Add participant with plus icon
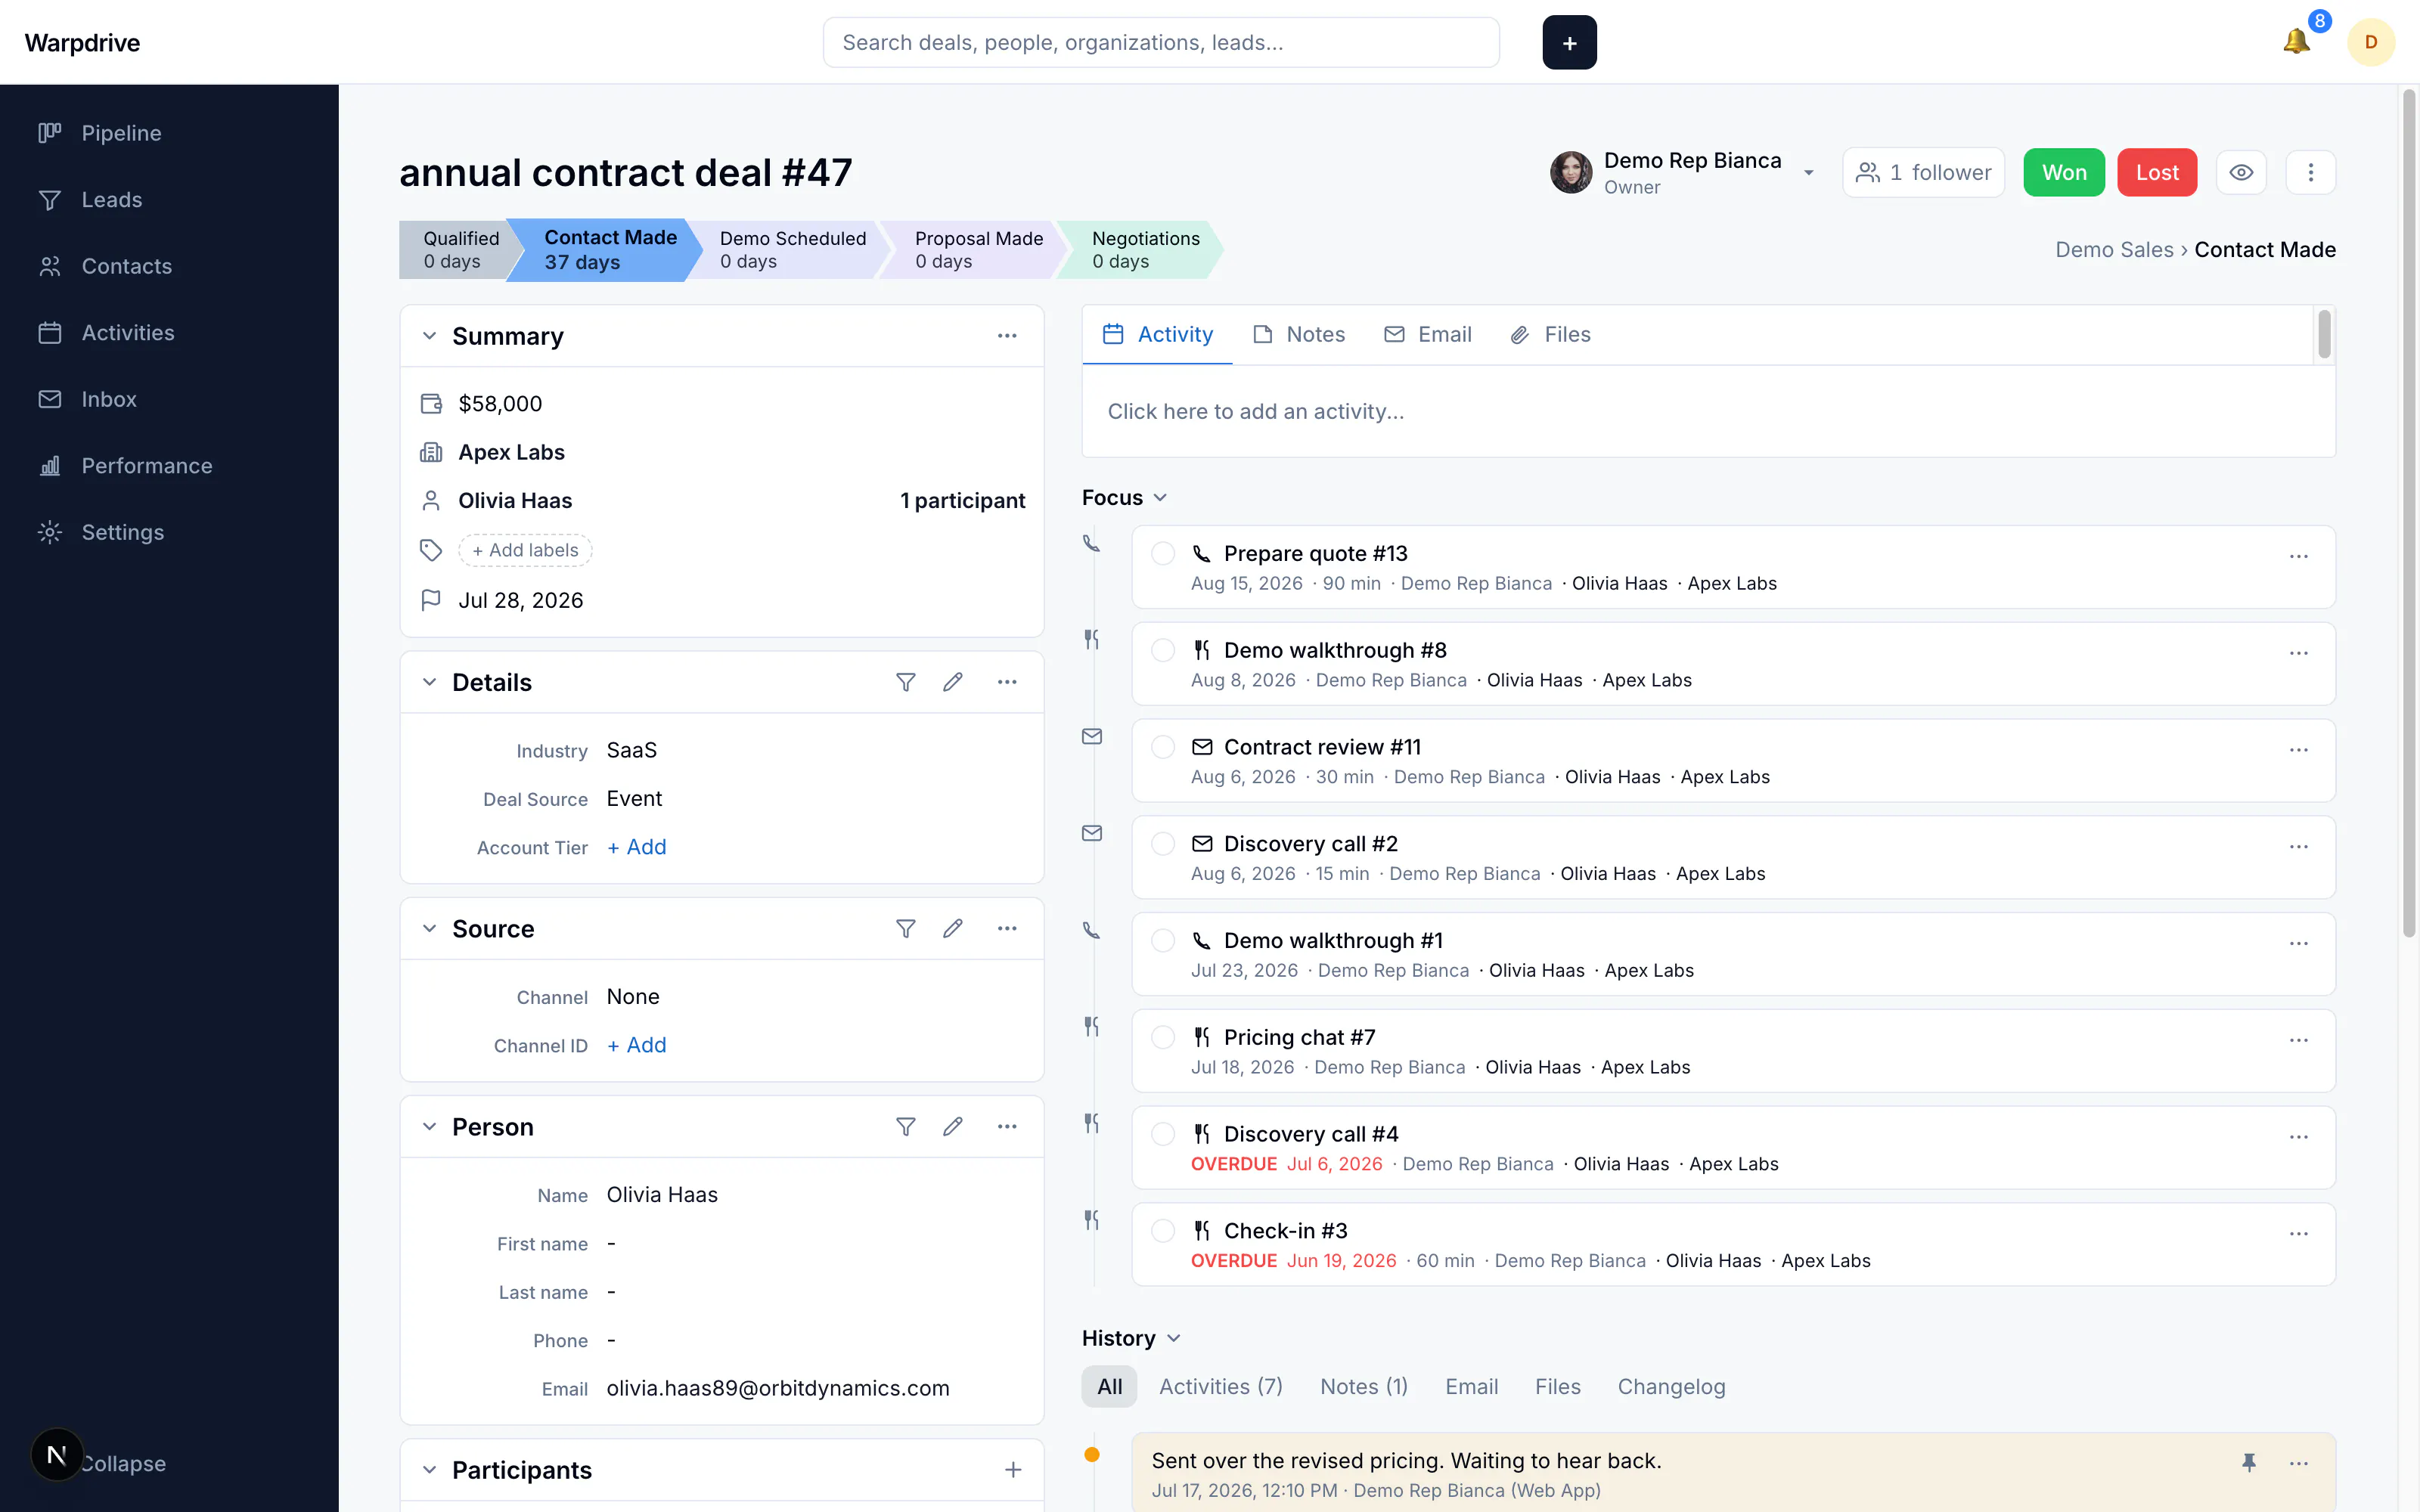 pos(1013,1470)
